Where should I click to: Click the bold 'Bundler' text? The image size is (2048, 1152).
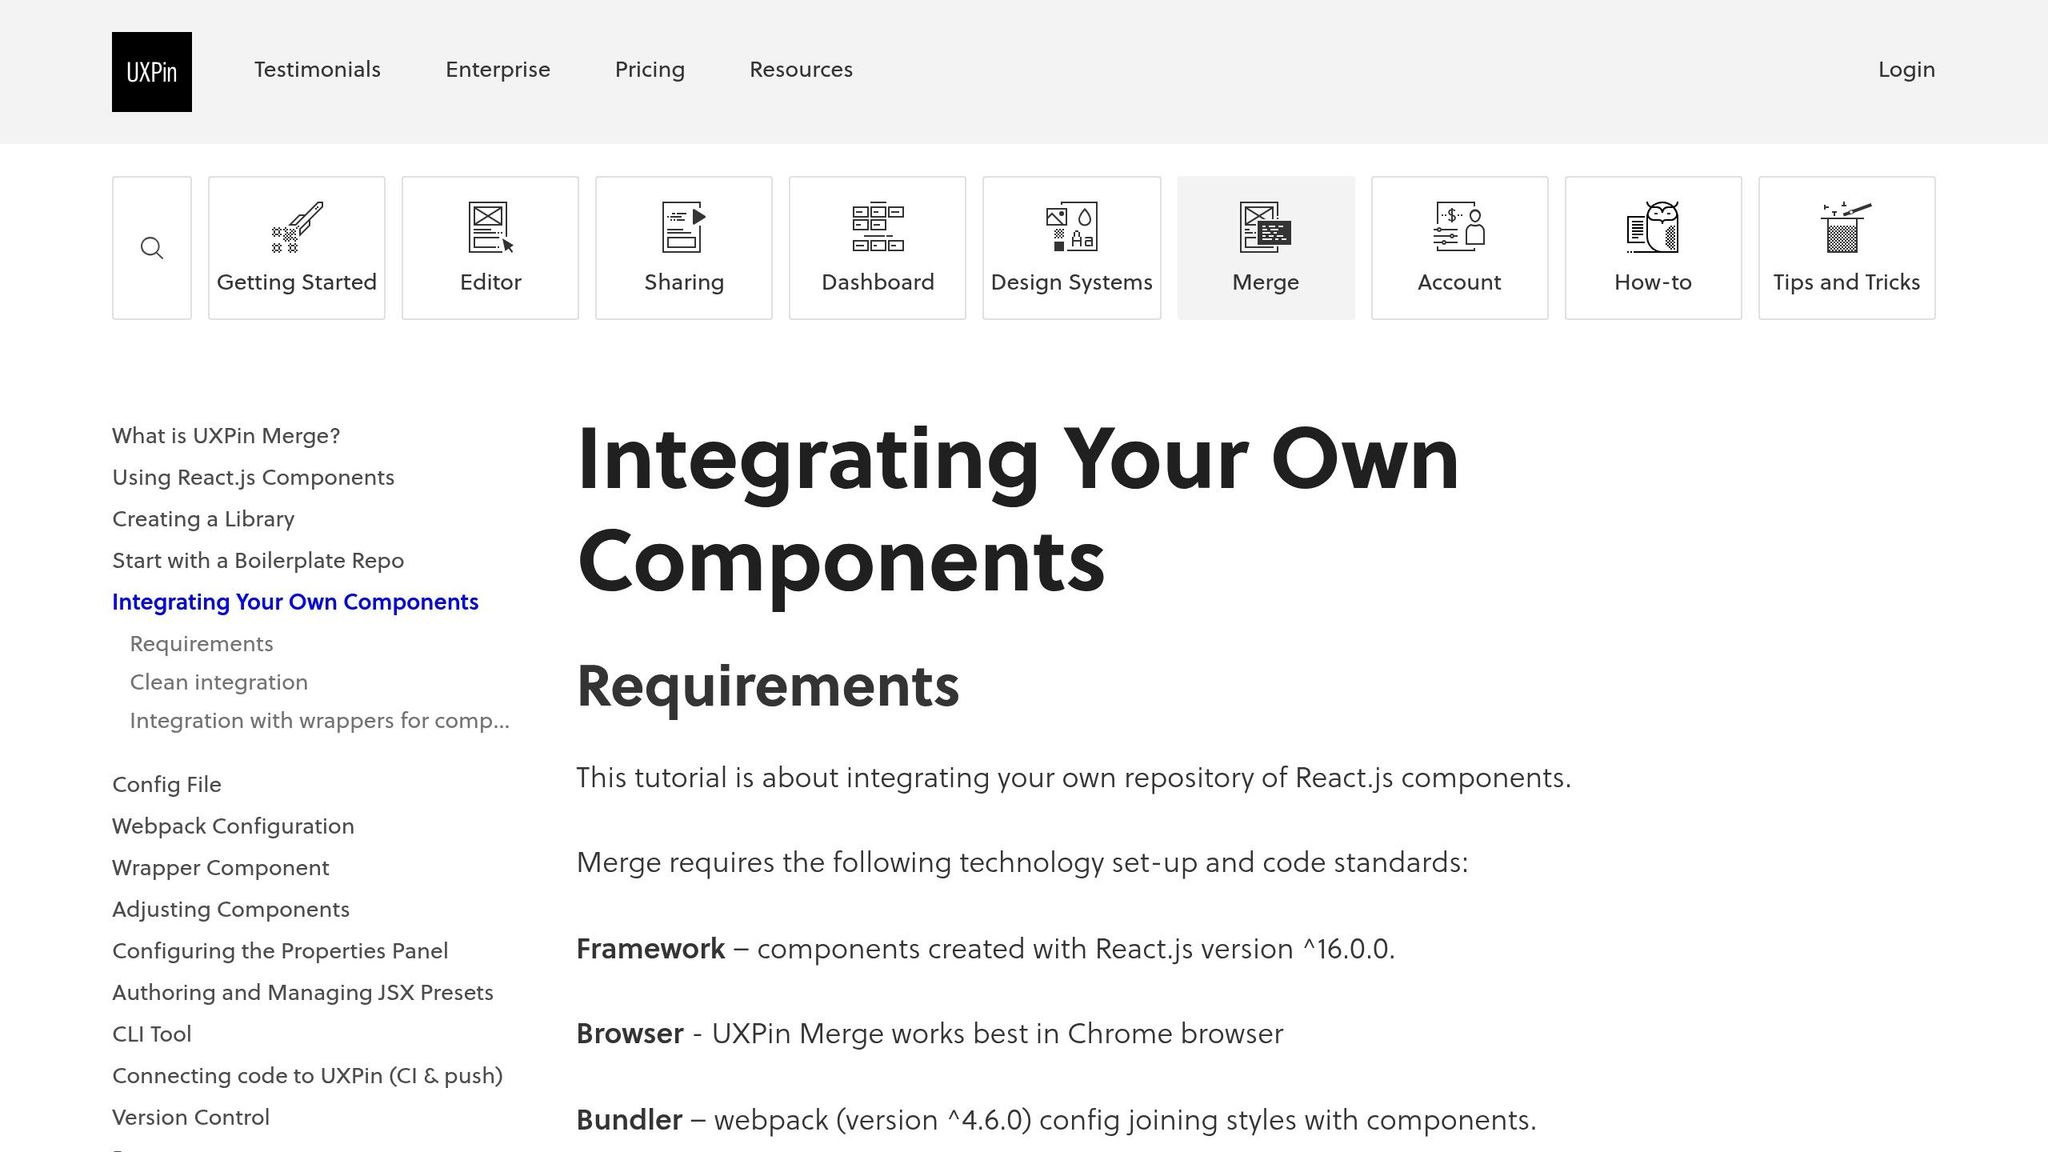click(629, 1119)
